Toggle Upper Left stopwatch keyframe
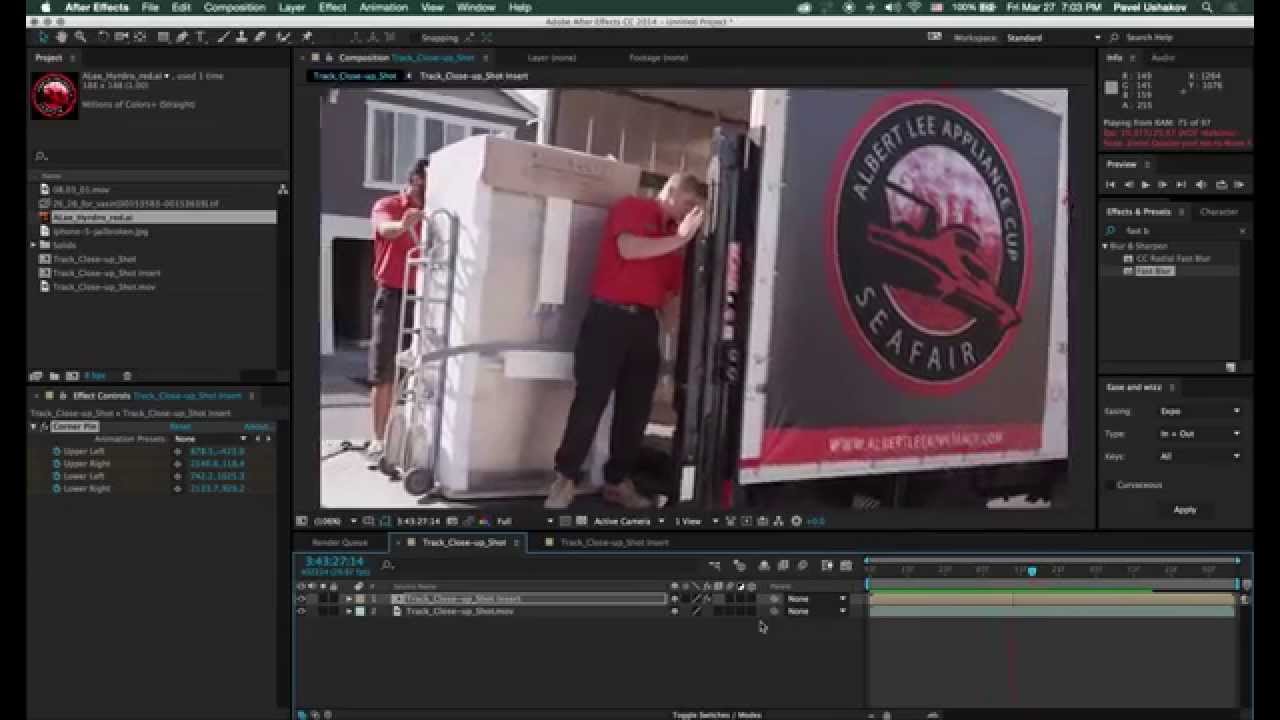 [x=57, y=451]
